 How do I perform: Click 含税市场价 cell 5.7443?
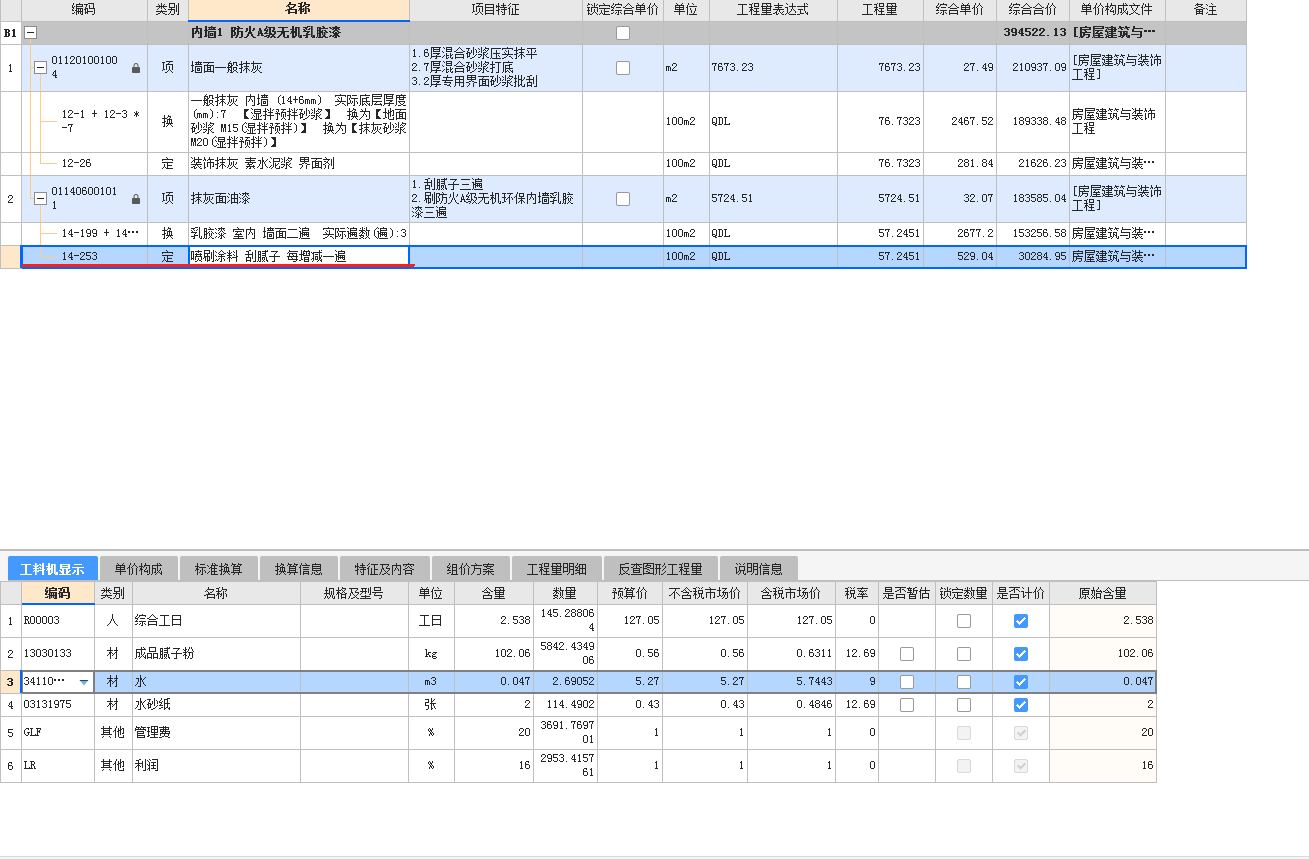(790, 682)
